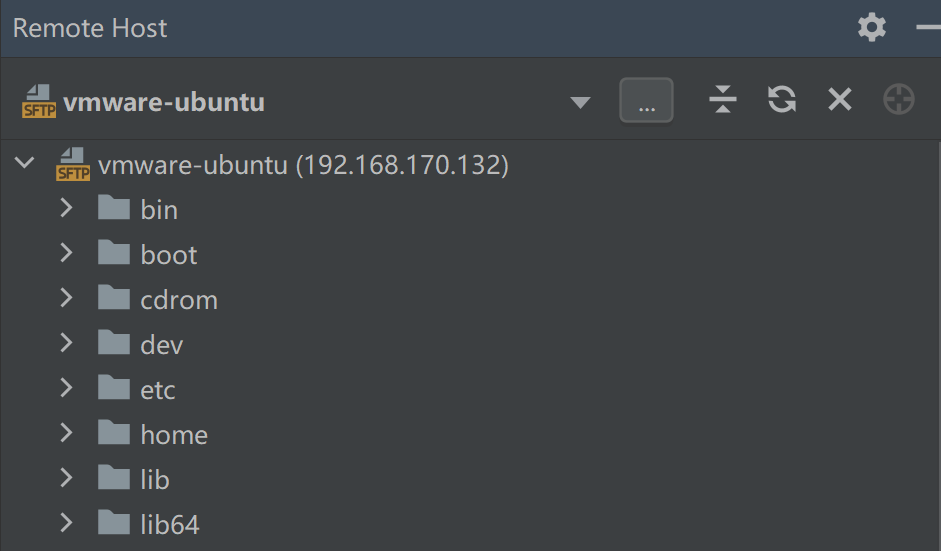Click the bin folder icon
This screenshot has width=941, height=551.
pyautogui.click(x=115, y=209)
